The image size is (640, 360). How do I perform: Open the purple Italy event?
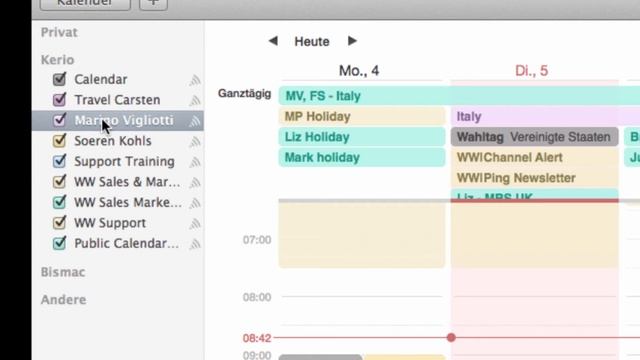pos(545,116)
